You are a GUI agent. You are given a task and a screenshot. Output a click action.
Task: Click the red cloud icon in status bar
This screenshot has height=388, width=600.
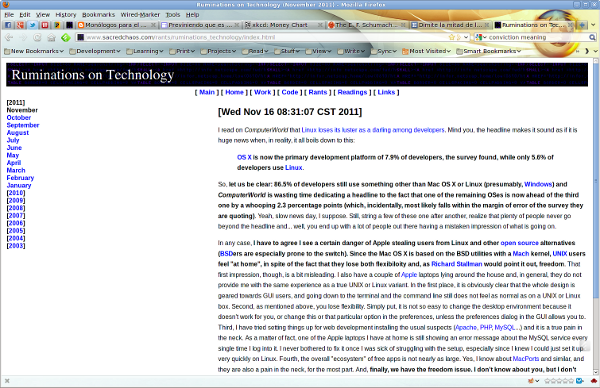[x=593, y=381]
